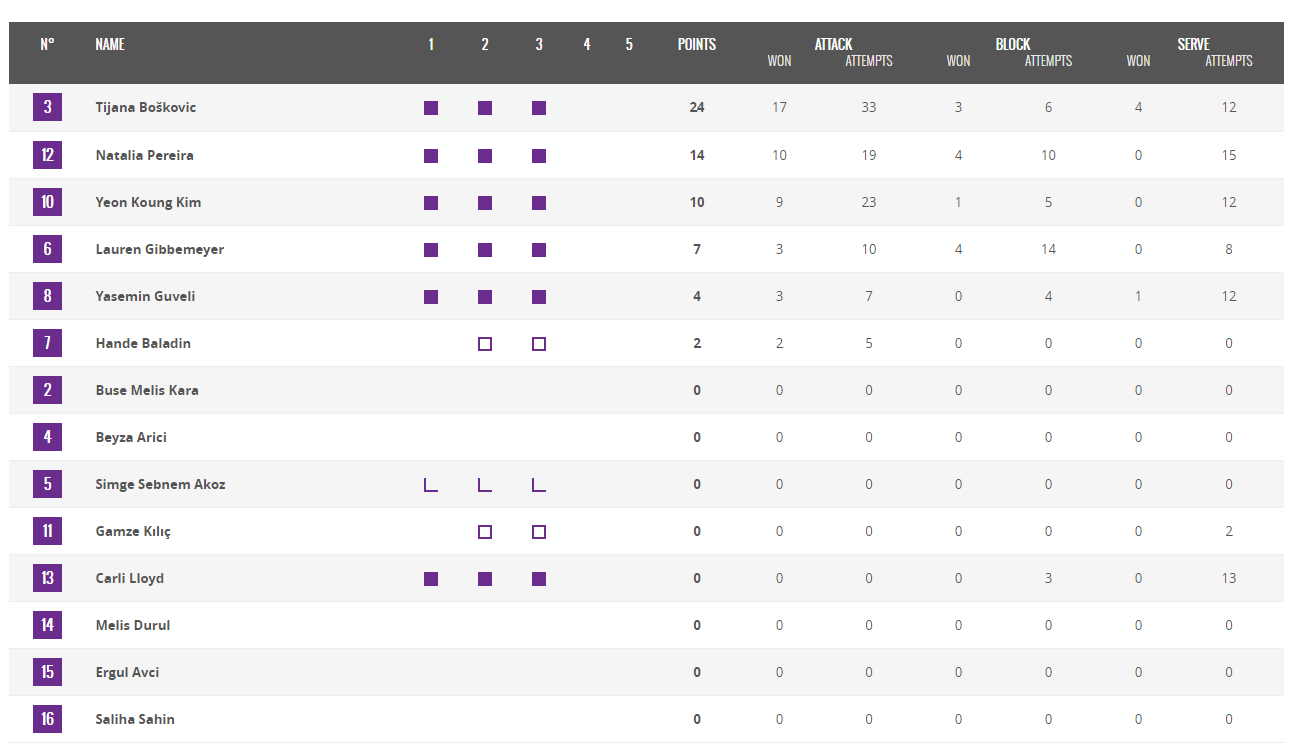1295x748 pixels.
Task: Click Yasemin Guveli's number 8 jersey badge
Action: point(47,296)
